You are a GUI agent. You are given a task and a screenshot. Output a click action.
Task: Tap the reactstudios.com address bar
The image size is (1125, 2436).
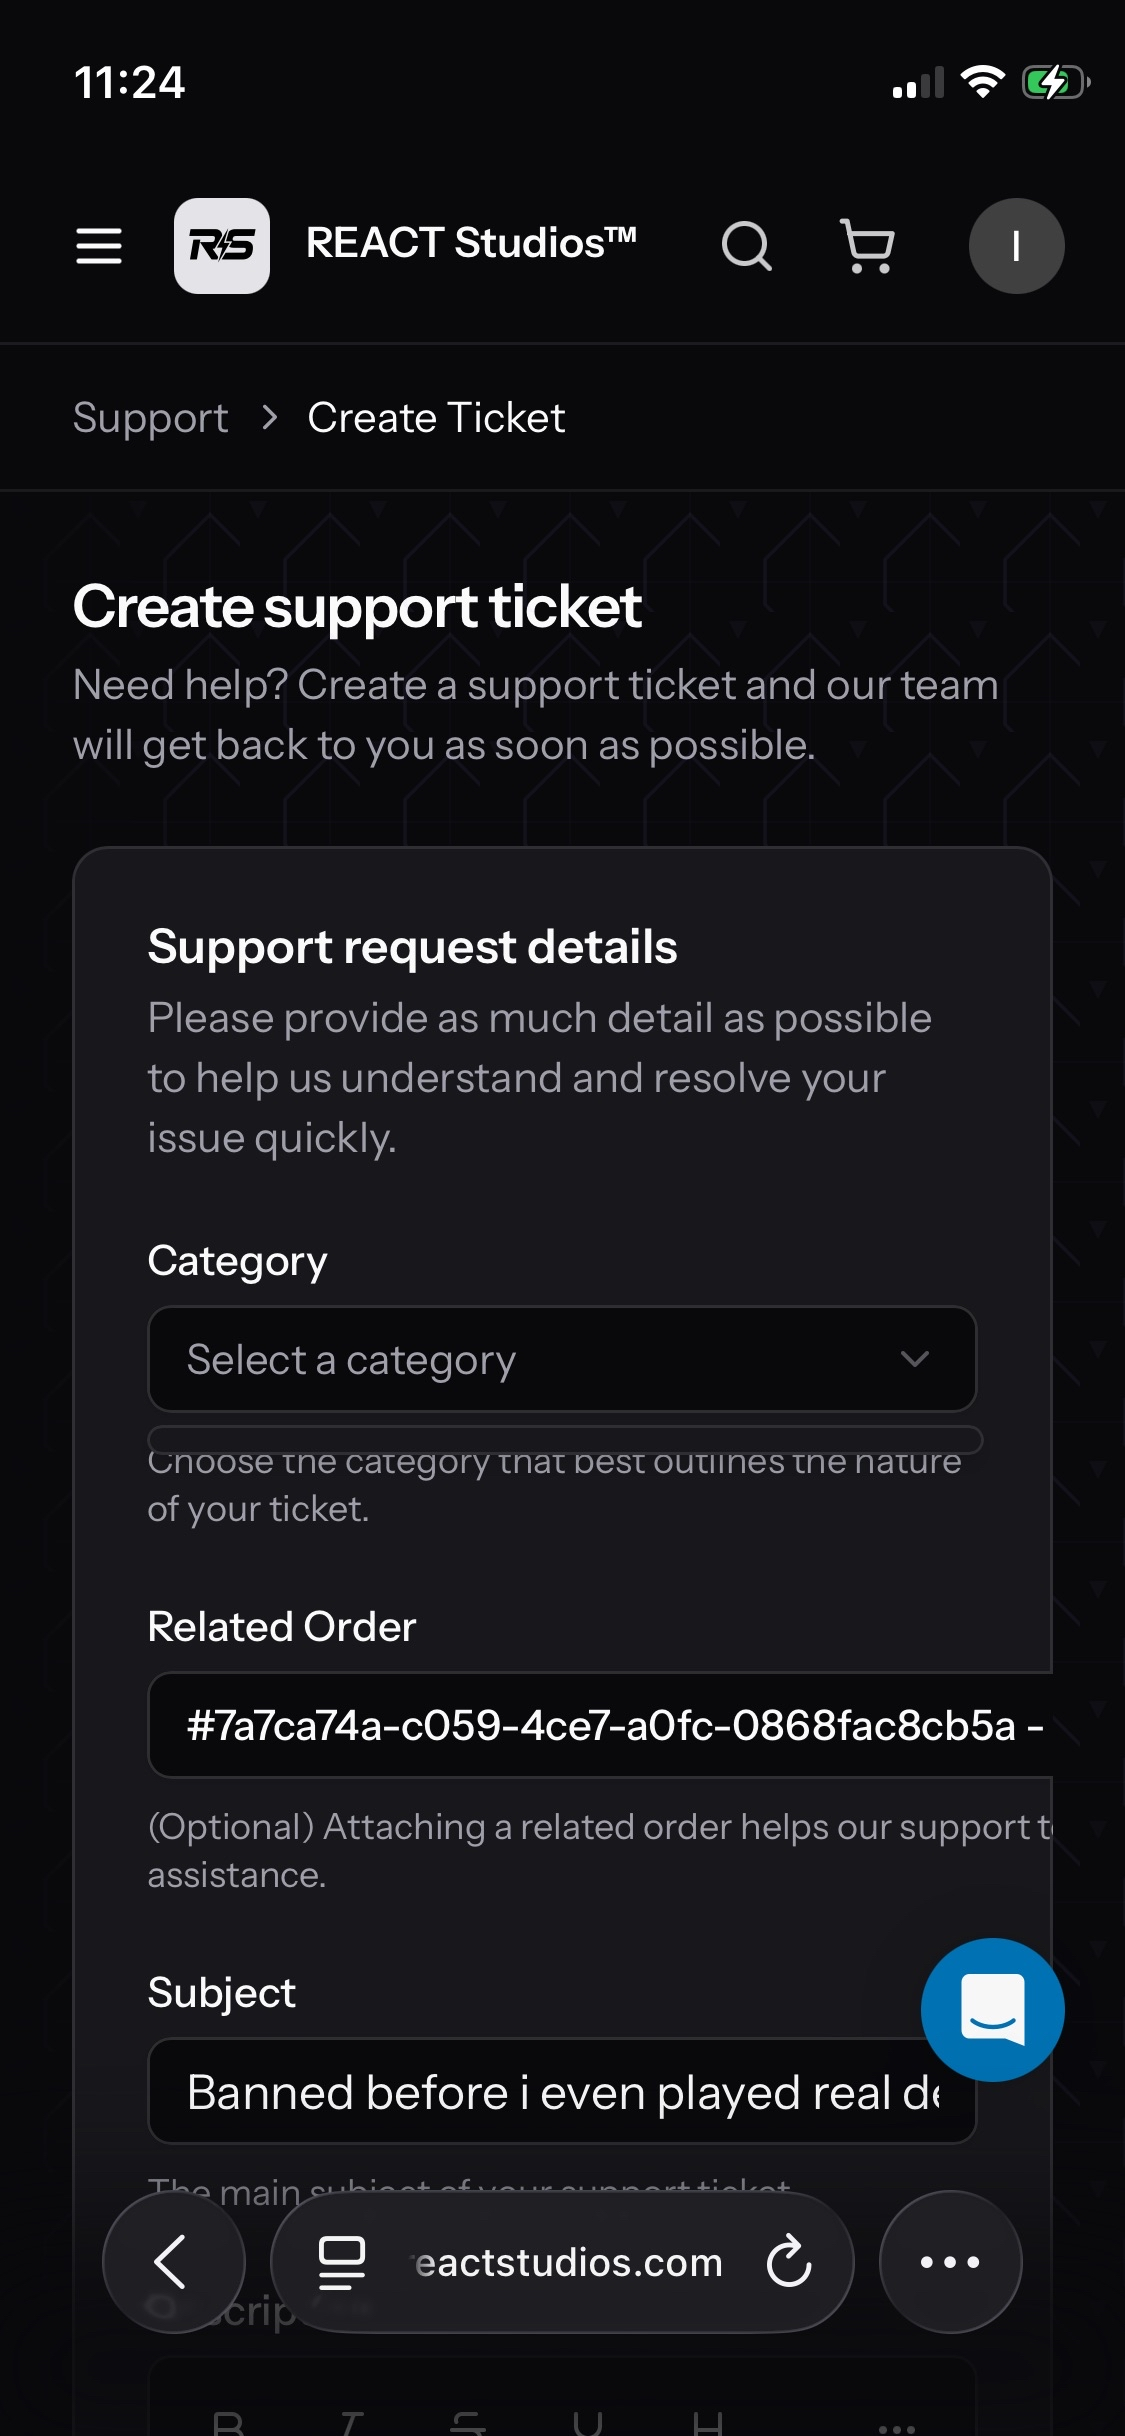(568, 2262)
